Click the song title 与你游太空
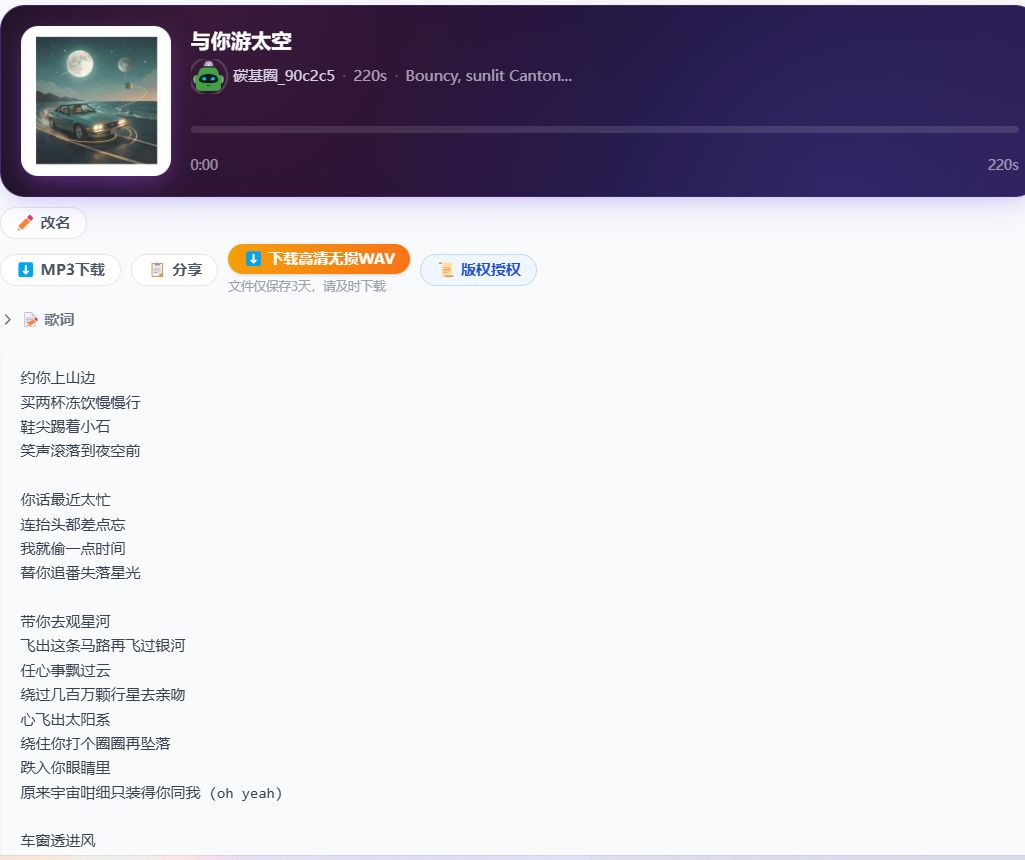The width and height of the screenshot is (1025, 860). point(241,41)
